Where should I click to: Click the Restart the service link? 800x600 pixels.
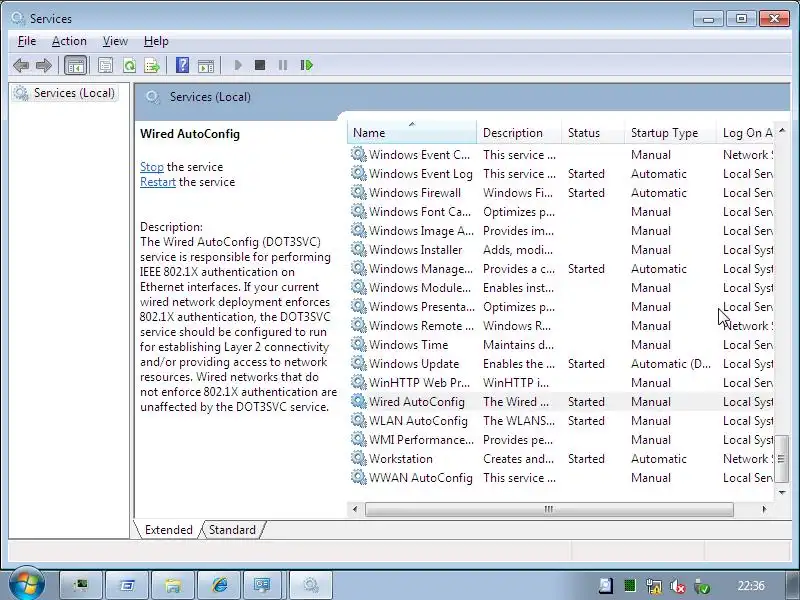(x=158, y=182)
